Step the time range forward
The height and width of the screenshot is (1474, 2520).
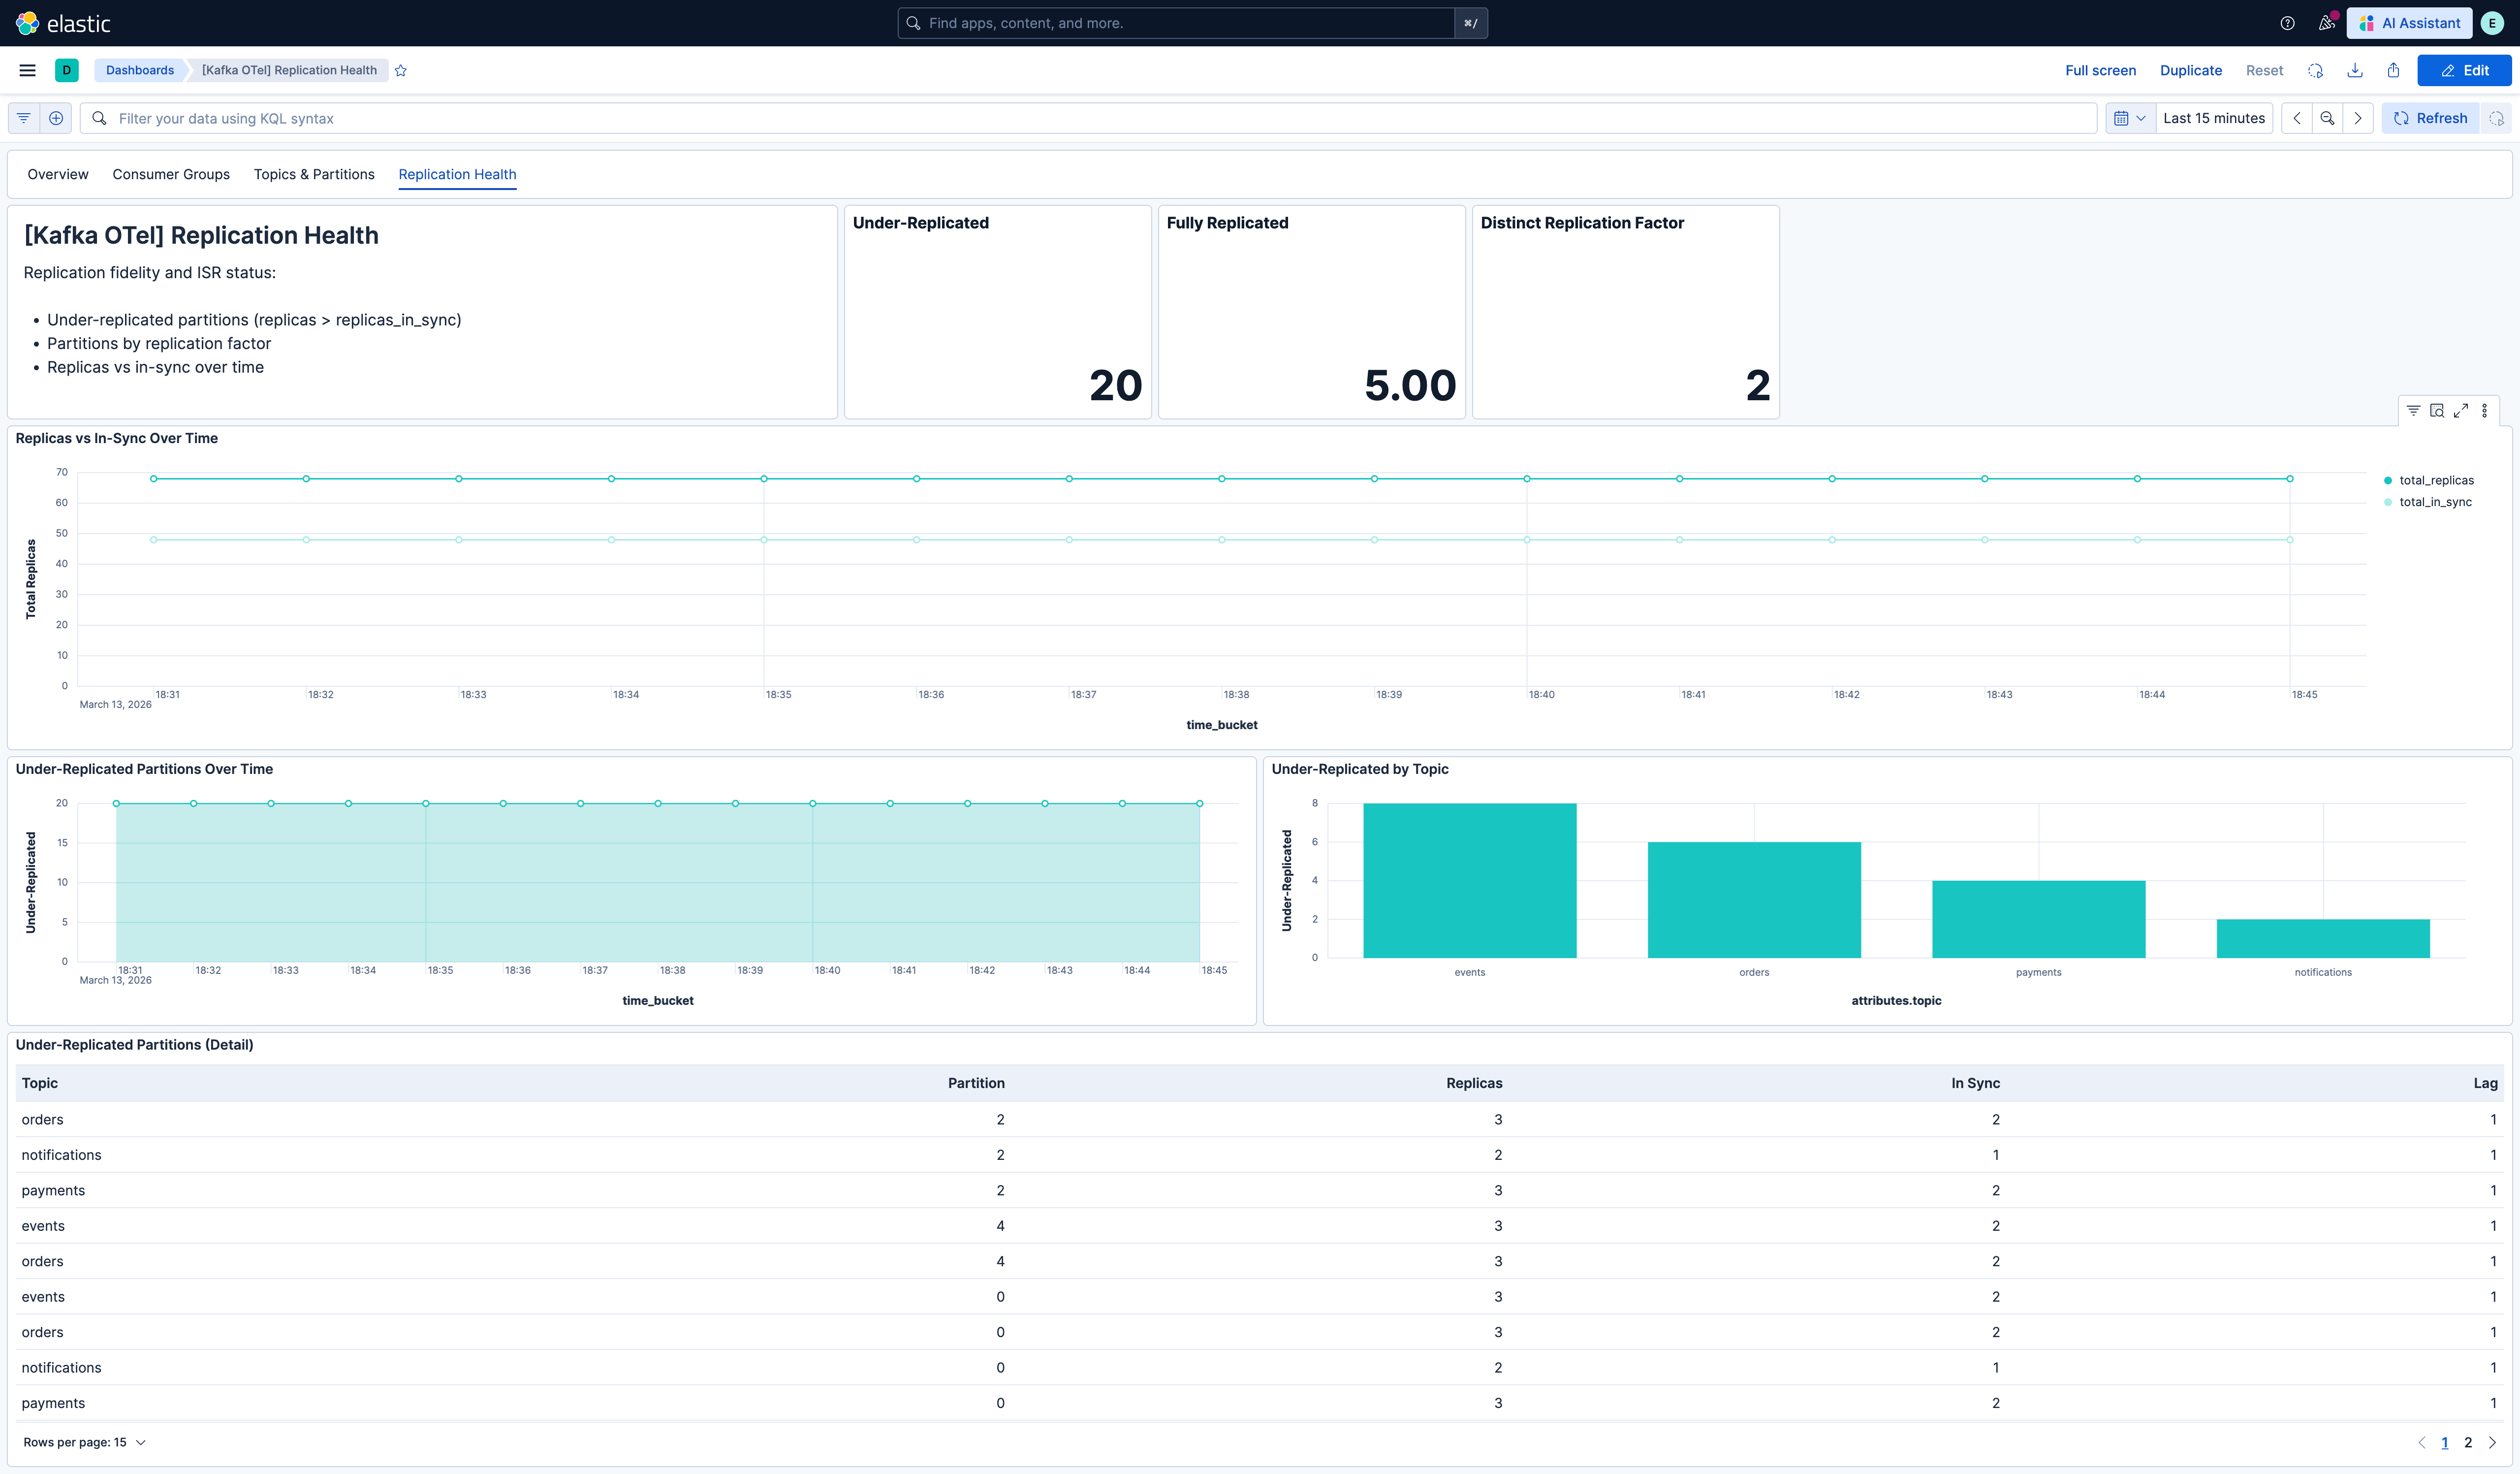pyautogui.click(x=2358, y=118)
